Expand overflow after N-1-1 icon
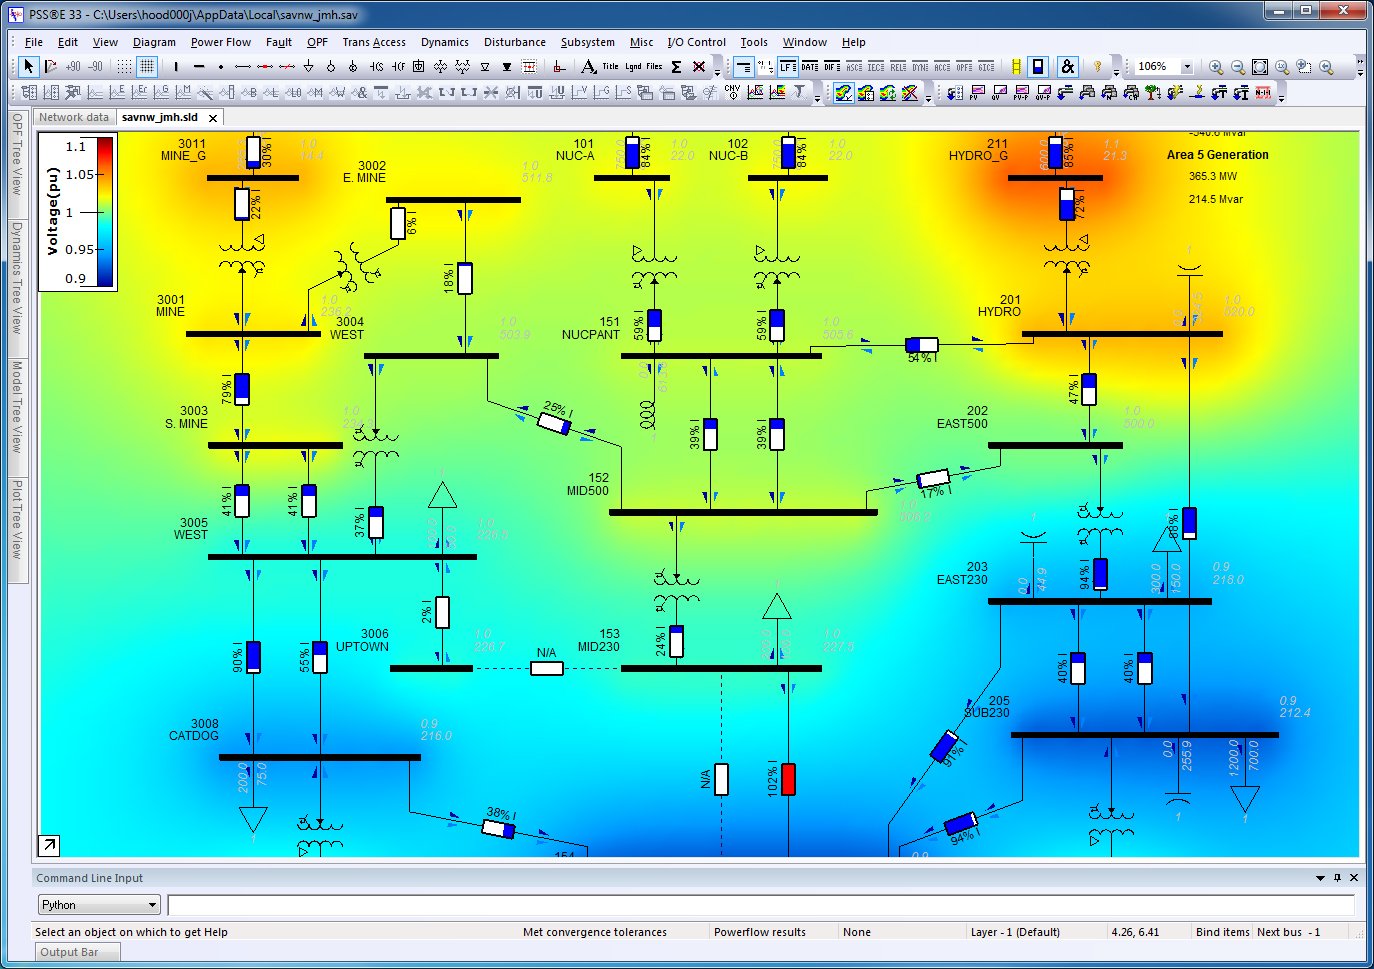 (1282, 97)
